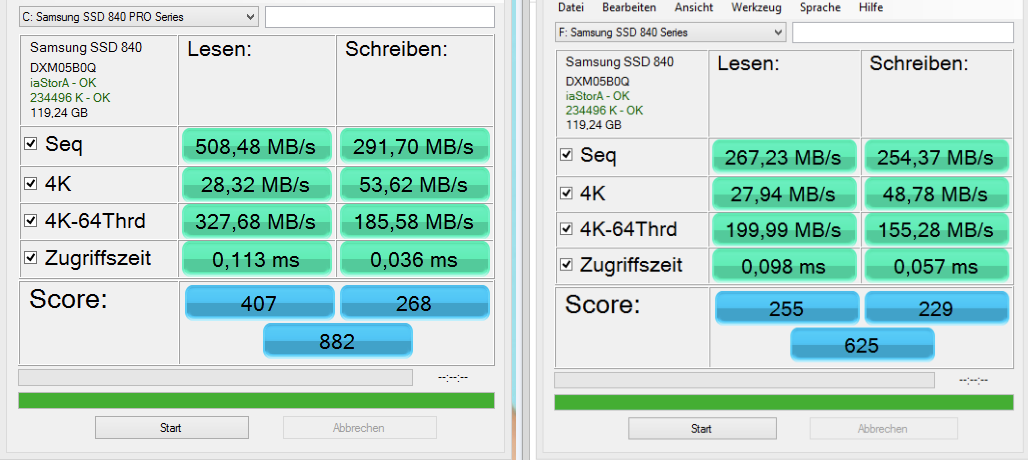Click the Schreiben: header in the right window
Viewport: 1028px width, 460px height.
point(919,64)
